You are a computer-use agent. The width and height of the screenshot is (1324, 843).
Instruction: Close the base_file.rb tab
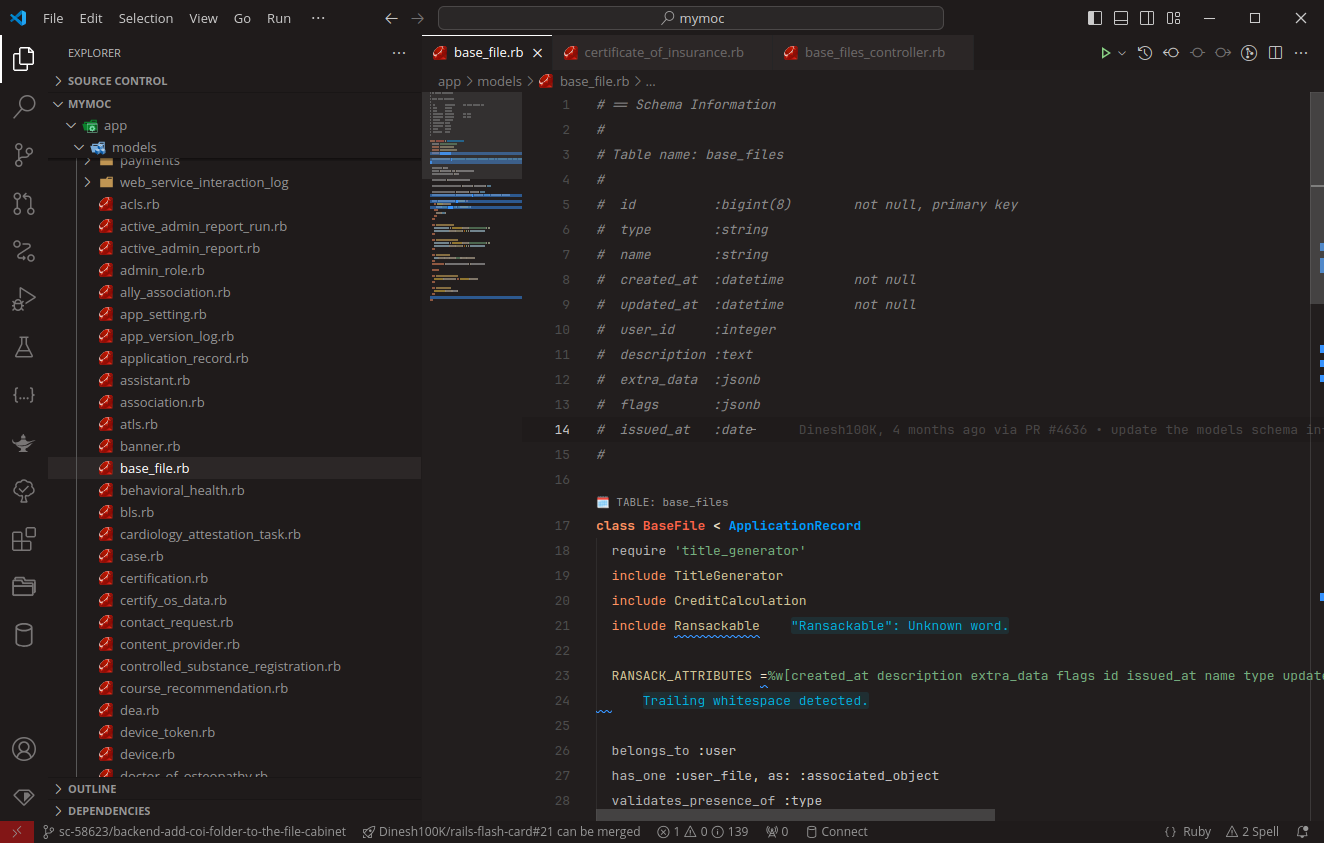pos(538,53)
